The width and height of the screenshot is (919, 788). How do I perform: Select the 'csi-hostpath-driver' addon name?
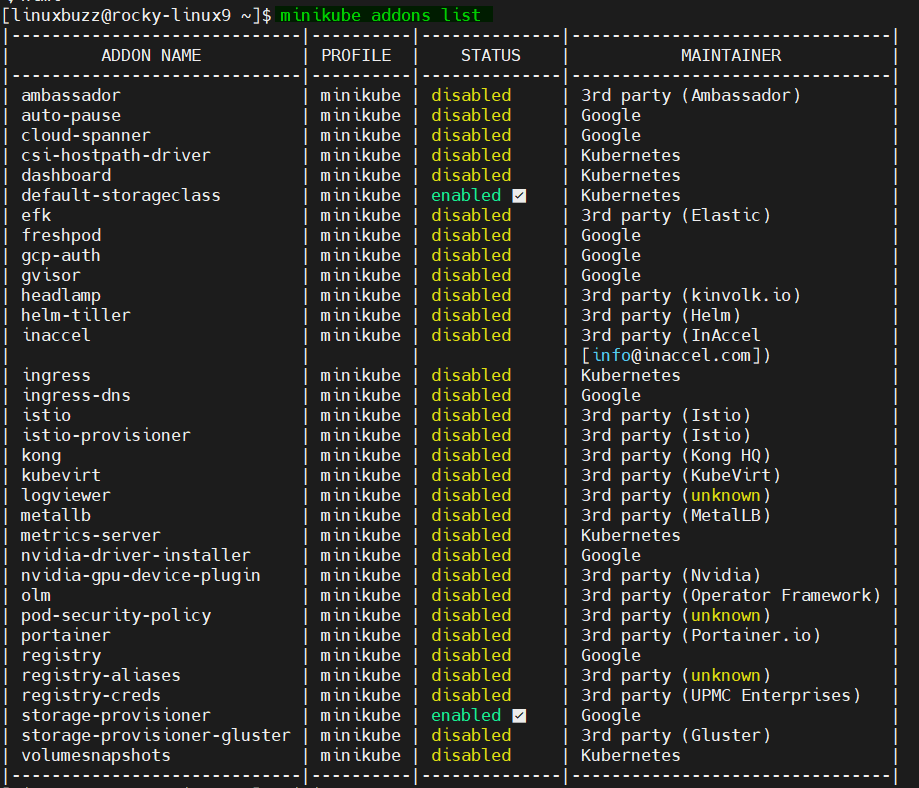115,155
